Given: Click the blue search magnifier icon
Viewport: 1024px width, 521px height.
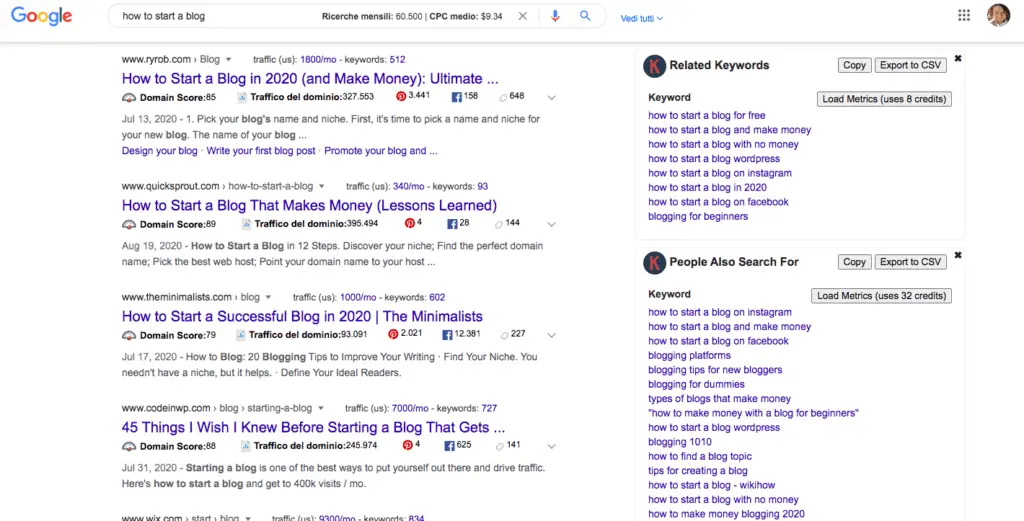Looking at the screenshot, I should [x=585, y=16].
